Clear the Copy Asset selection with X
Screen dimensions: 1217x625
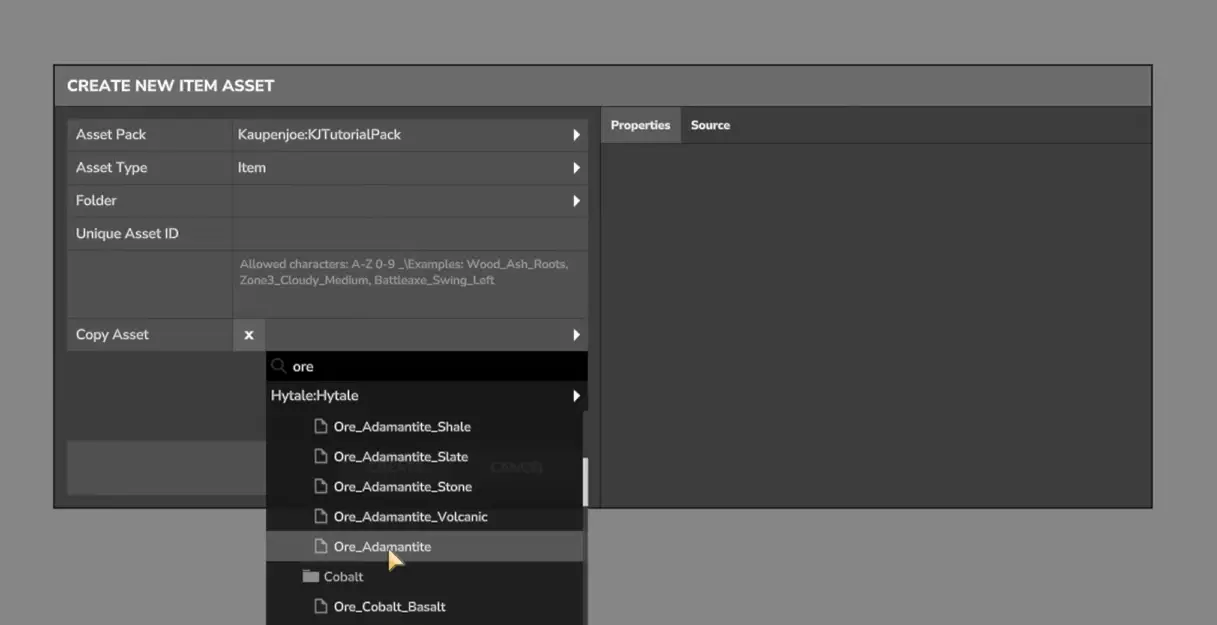(x=249, y=335)
